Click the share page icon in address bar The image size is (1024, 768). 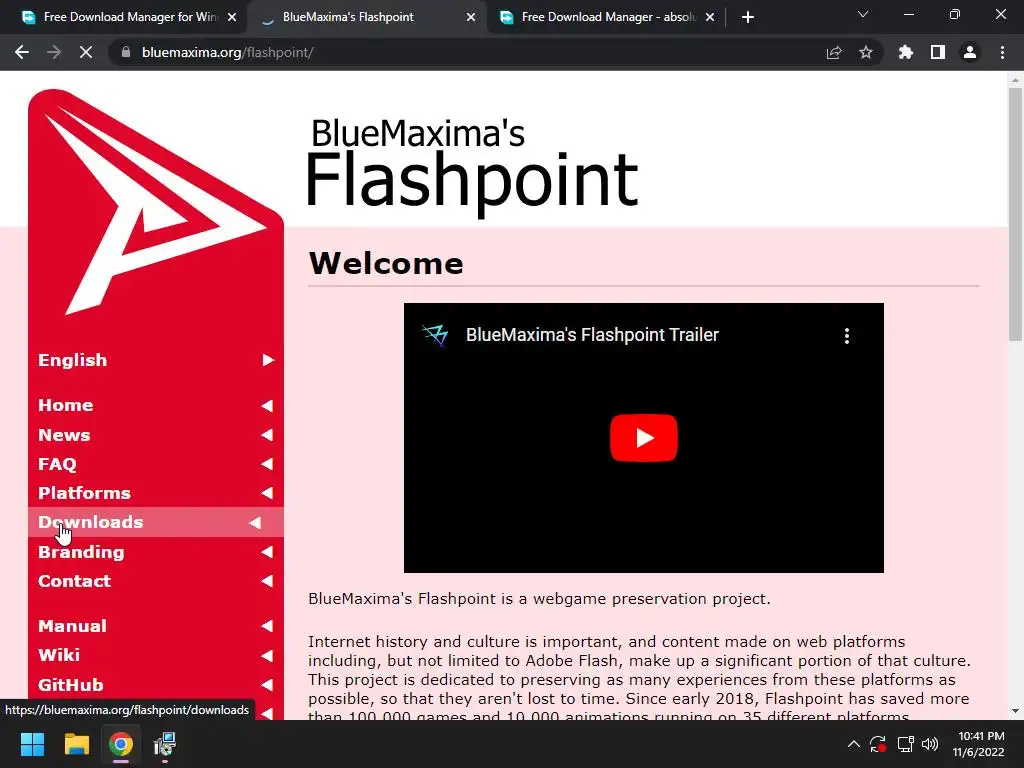pyautogui.click(x=834, y=52)
